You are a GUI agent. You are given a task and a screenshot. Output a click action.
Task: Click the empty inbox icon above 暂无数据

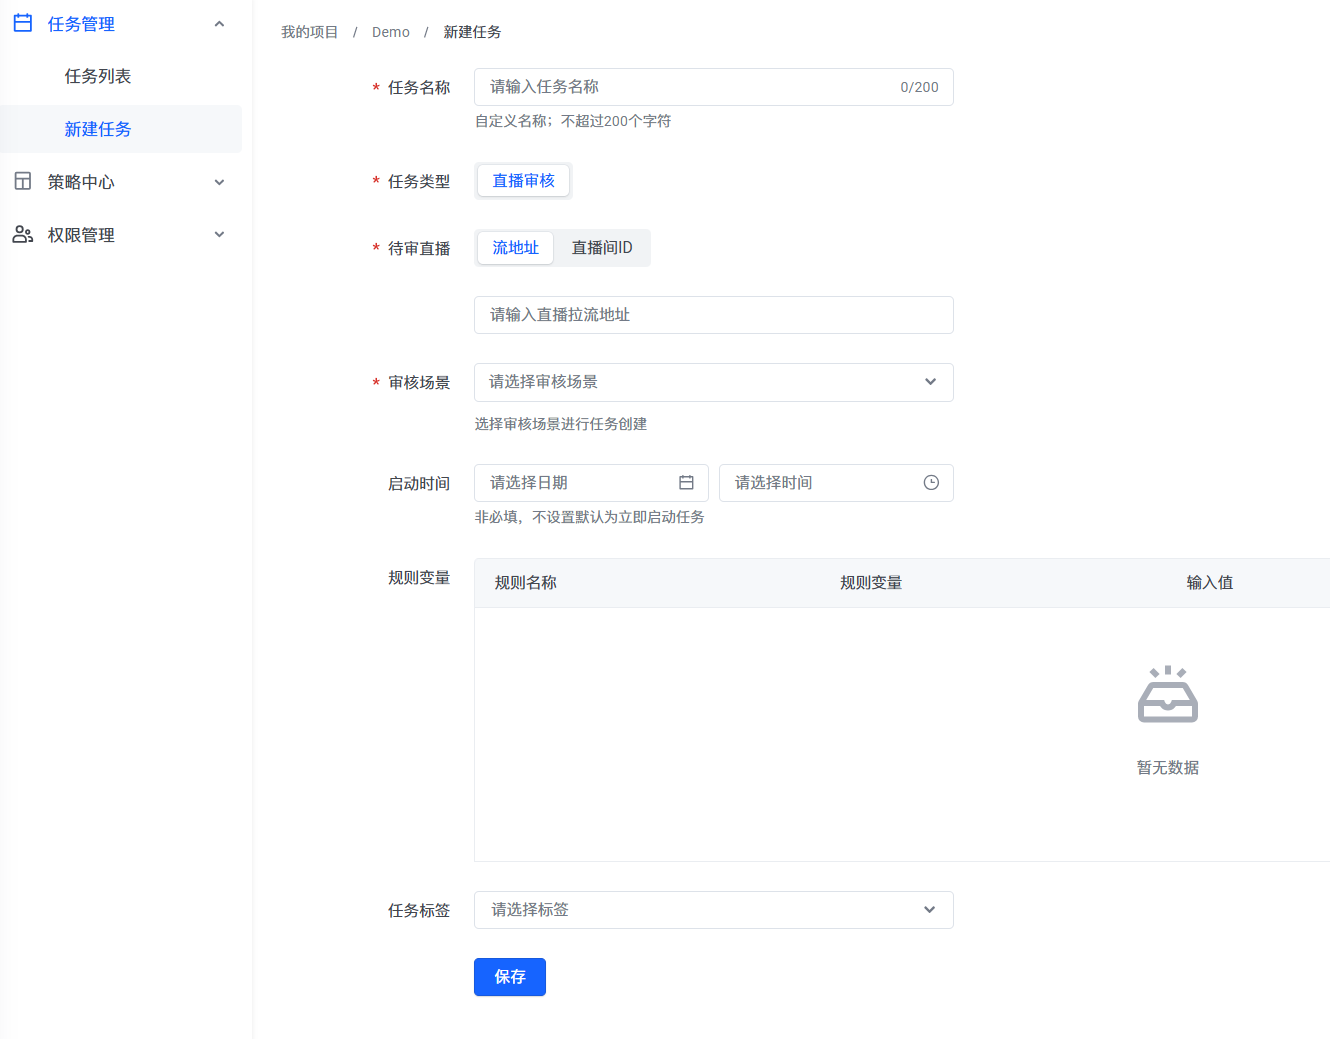[1167, 694]
